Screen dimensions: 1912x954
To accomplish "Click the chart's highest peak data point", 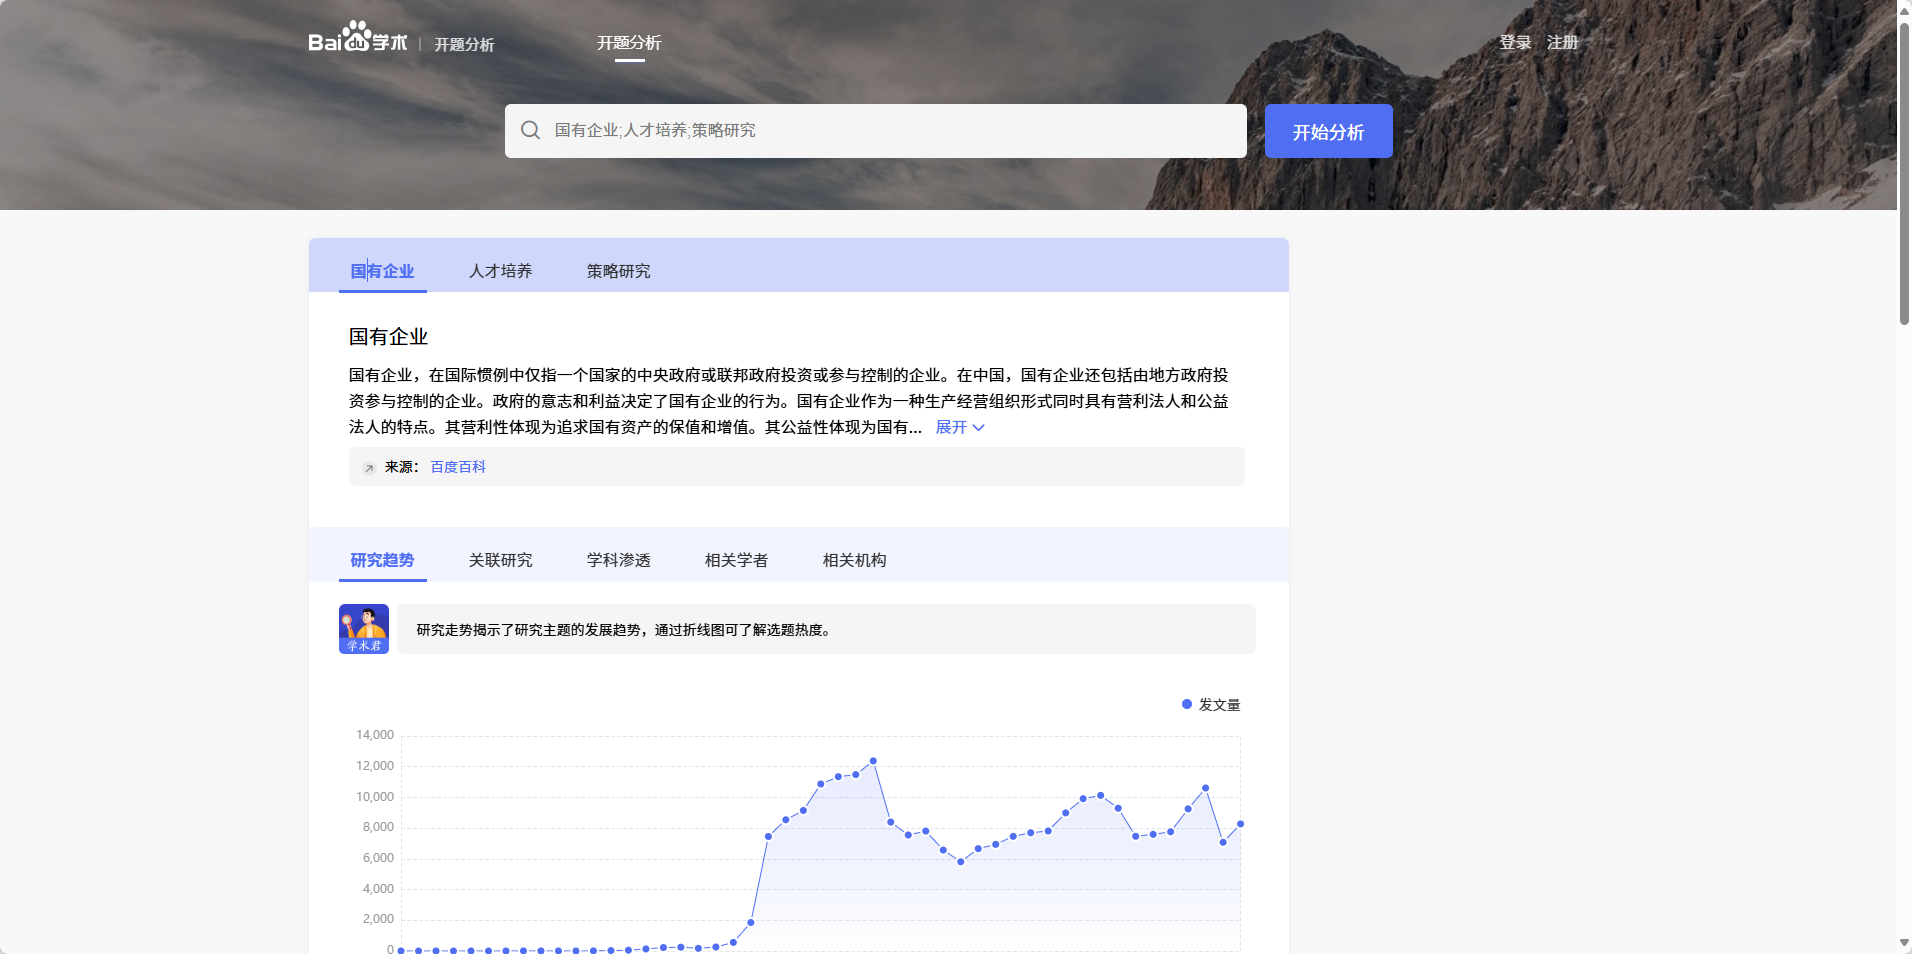I will pos(873,761).
